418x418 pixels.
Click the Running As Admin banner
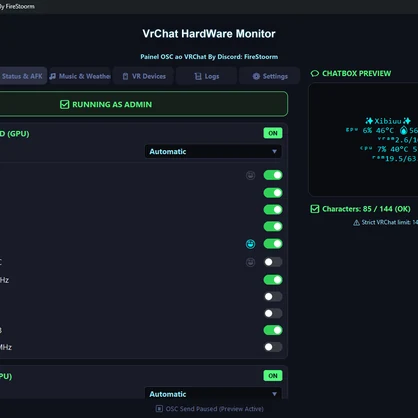point(143,104)
